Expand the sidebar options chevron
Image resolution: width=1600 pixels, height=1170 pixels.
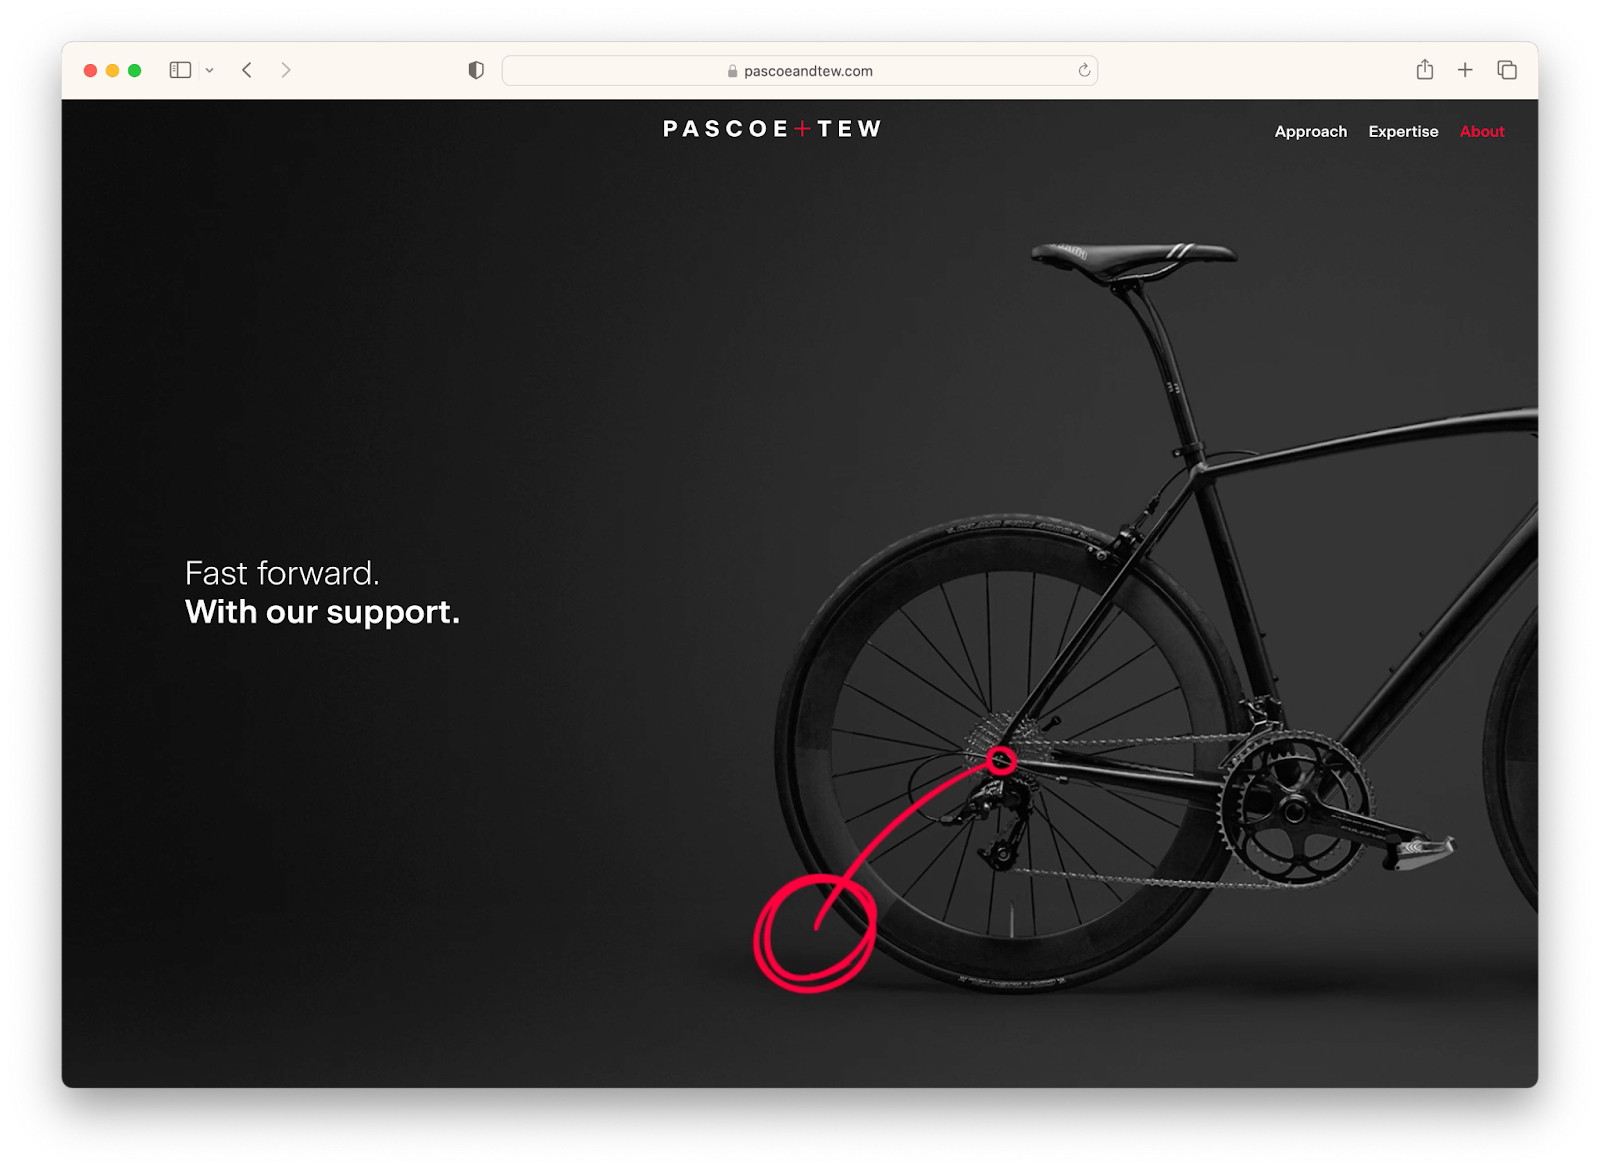(209, 71)
